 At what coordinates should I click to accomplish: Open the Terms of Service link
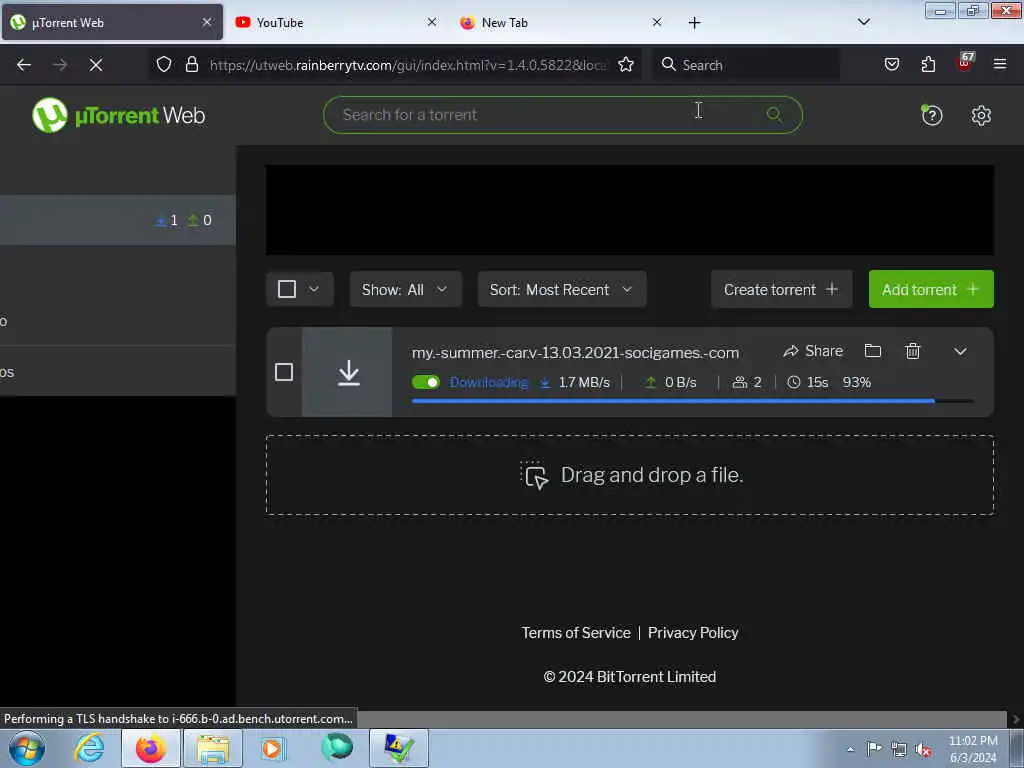575,633
